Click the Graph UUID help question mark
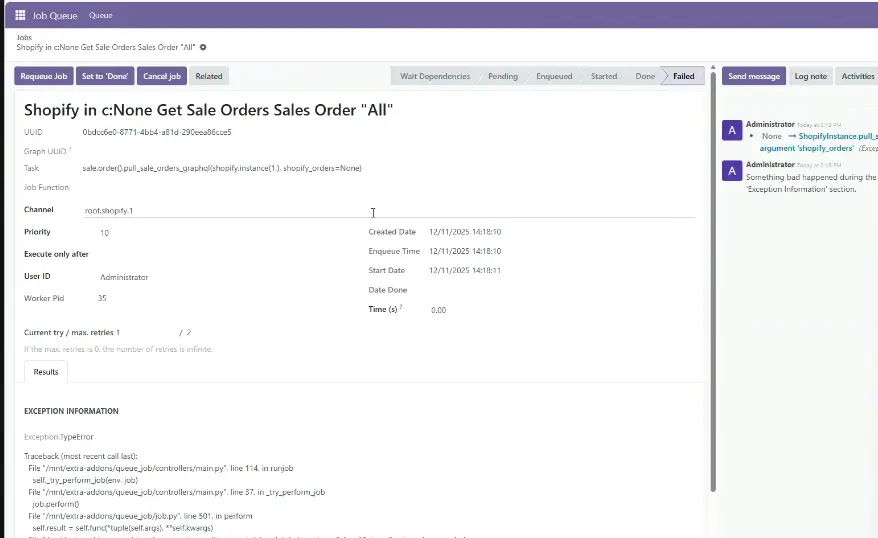The width and height of the screenshot is (878, 538). (x=70, y=149)
